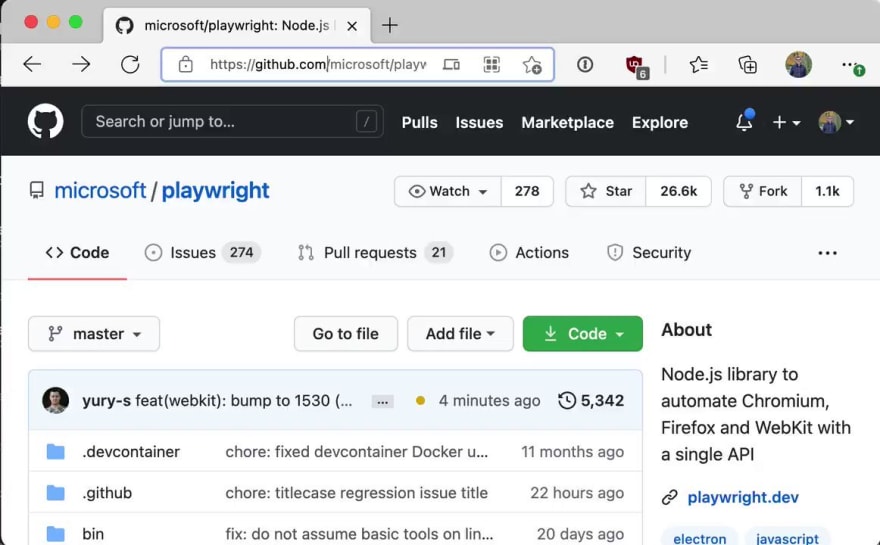Click the lock icon in the address bar
The width and height of the screenshot is (880, 545).
185,65
